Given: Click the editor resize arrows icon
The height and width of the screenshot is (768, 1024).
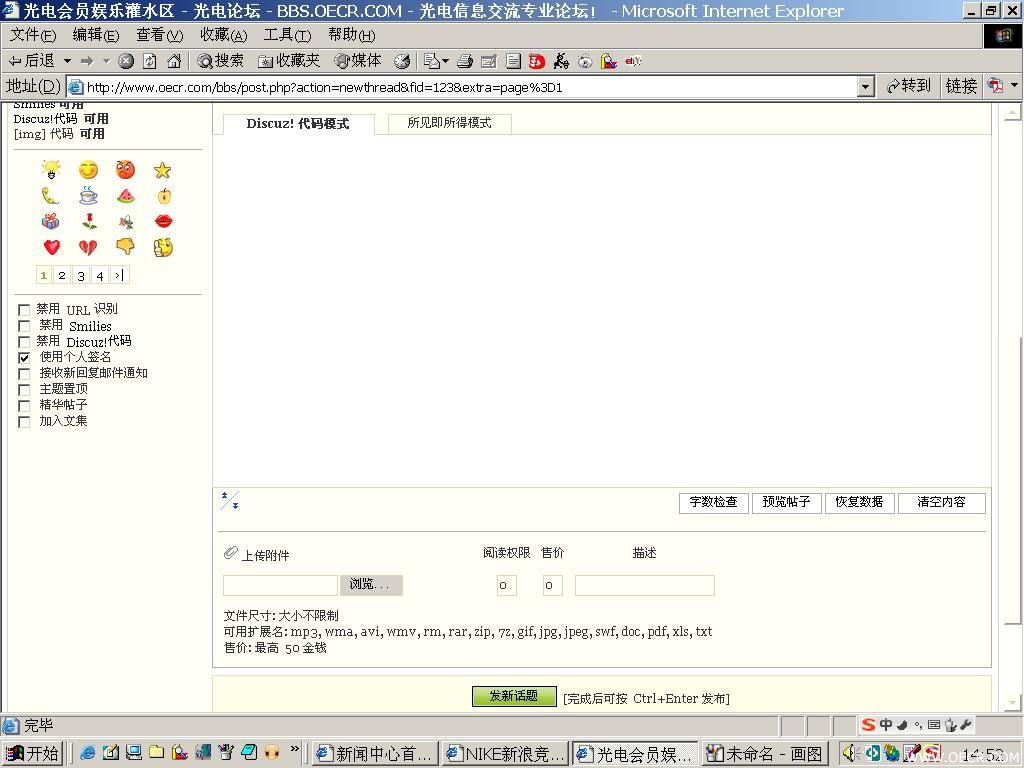Looking at the screenshot, I should [230, 500].
